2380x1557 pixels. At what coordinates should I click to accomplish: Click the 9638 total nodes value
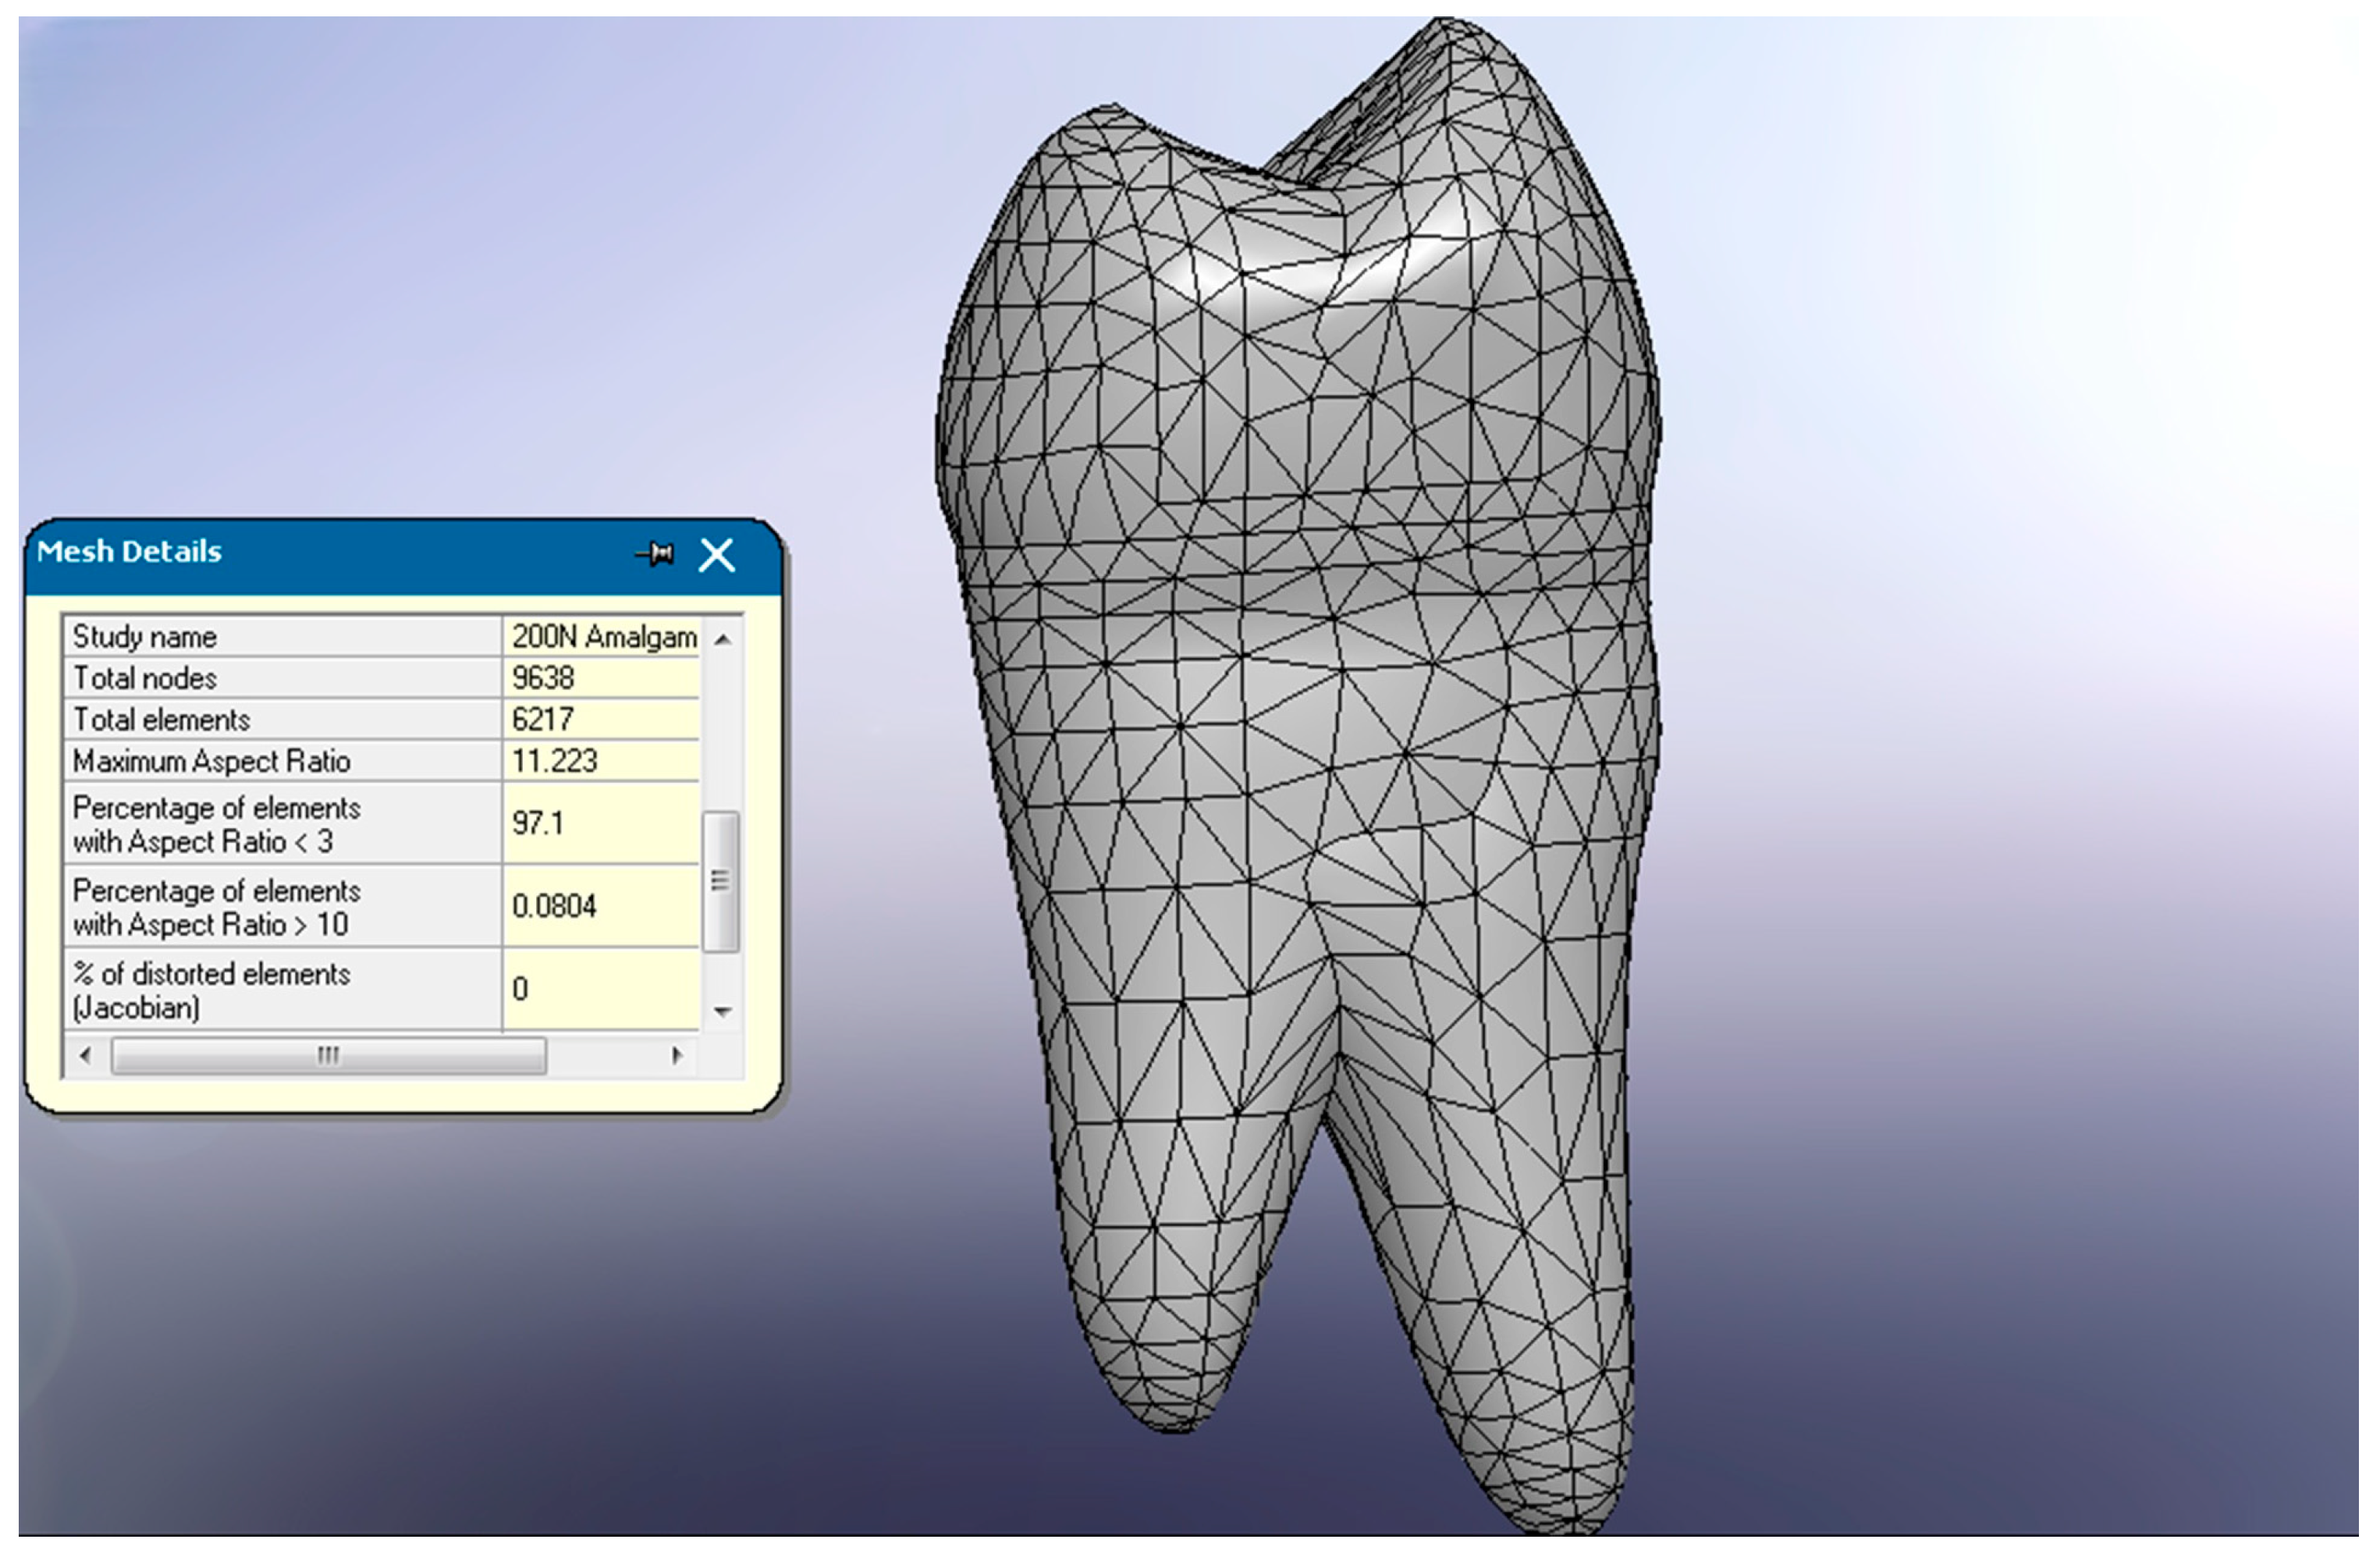coord(543,678)
